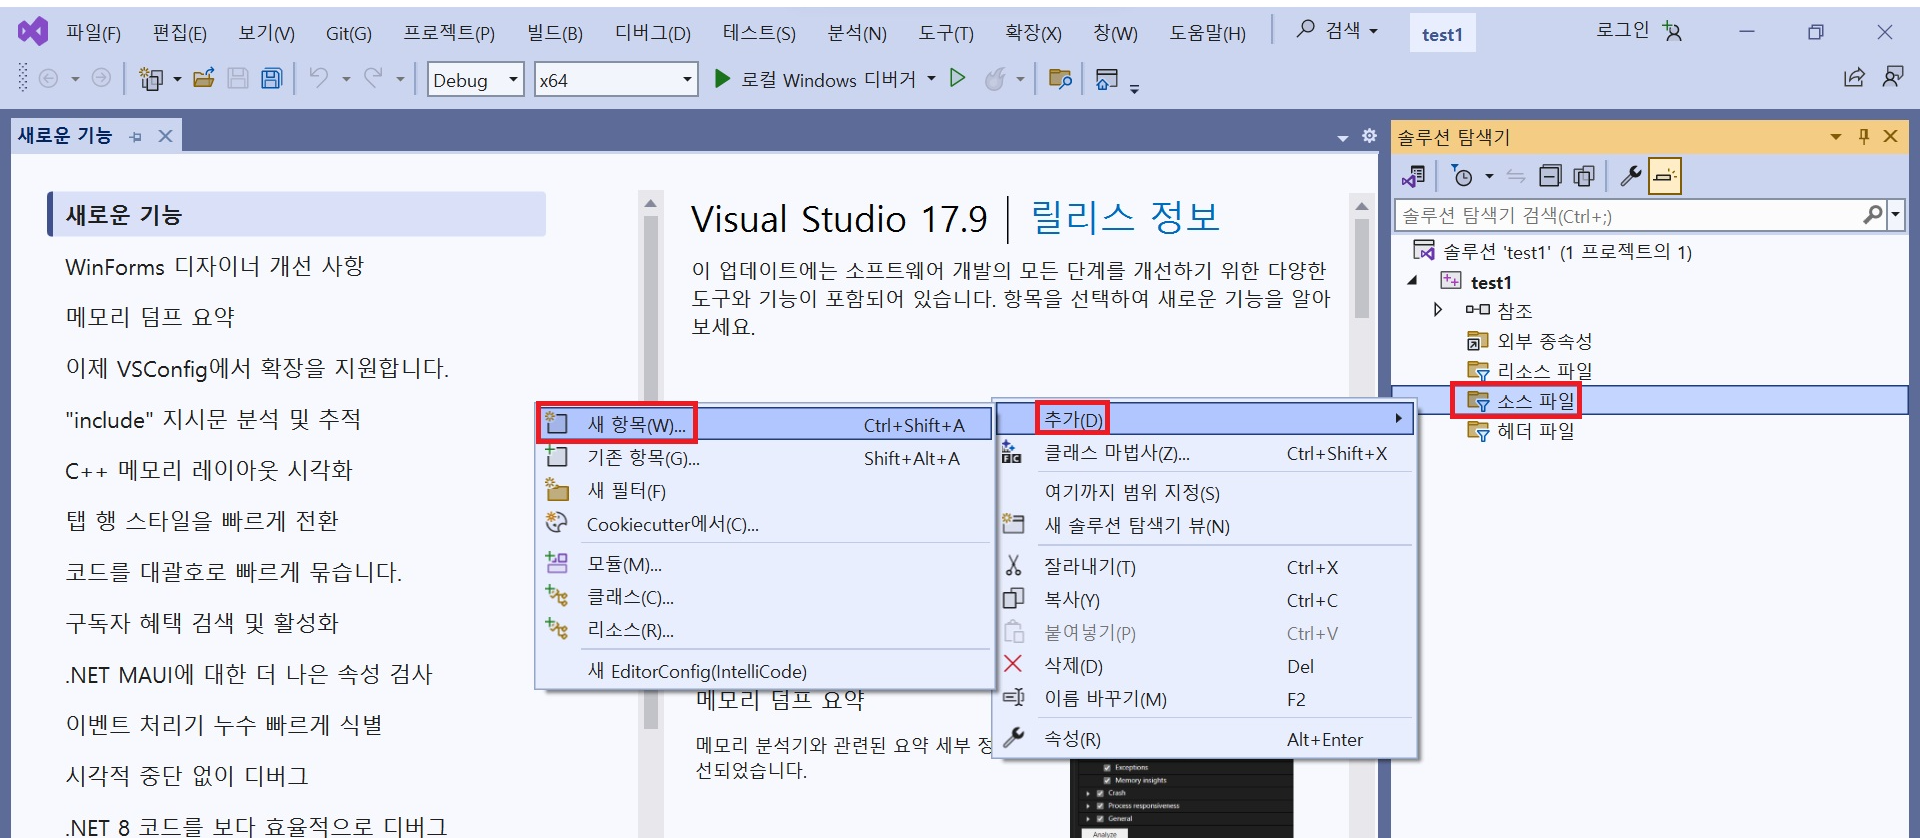Start debugging with 로컬 Windows 디버거 button
1920x838 pixels.
[x=814, y=79]
